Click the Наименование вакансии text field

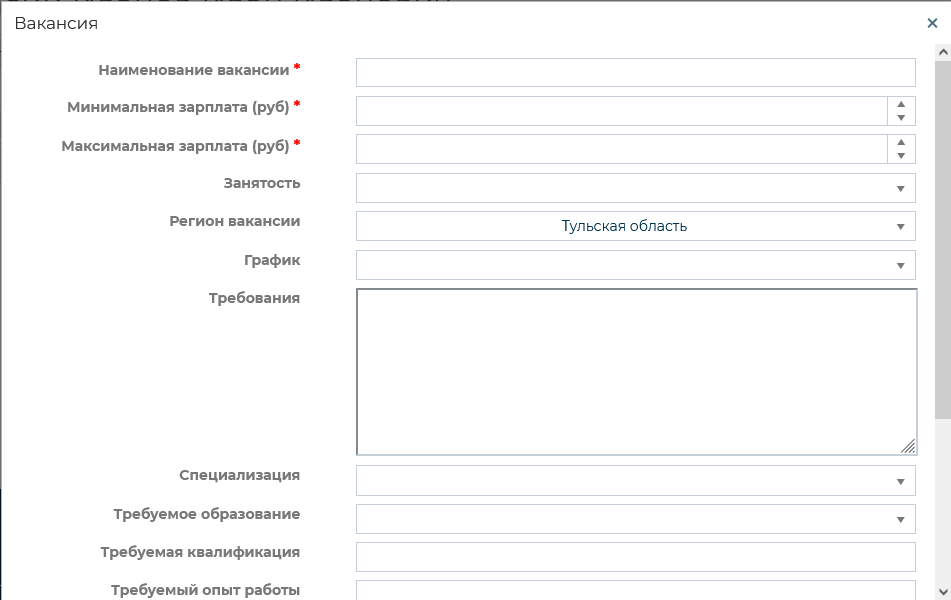click(635, 73)
